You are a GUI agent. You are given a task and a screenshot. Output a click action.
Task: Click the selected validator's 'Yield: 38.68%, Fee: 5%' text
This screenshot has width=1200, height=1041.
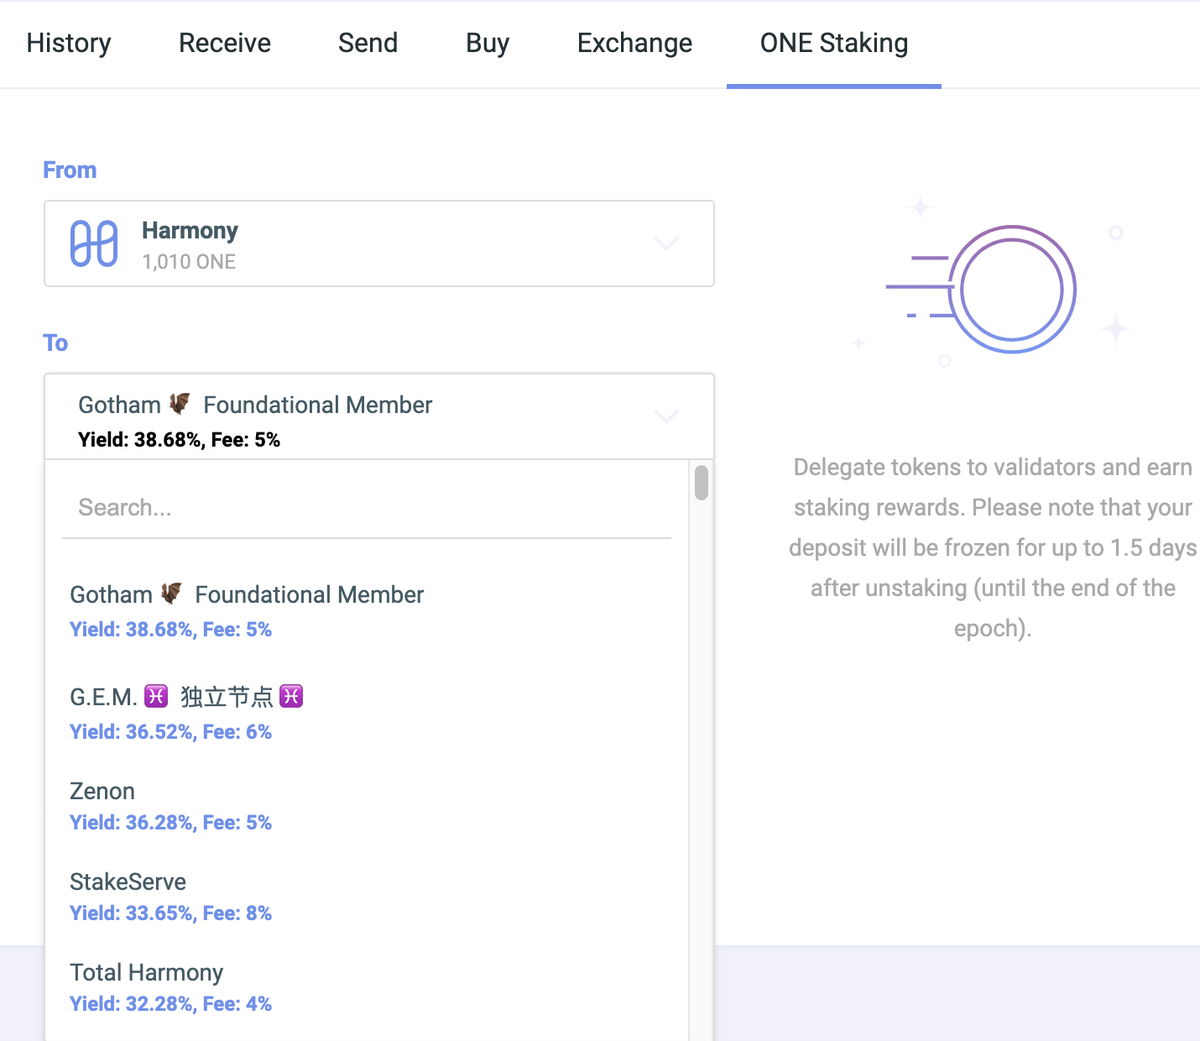click(x=179, y=440)
